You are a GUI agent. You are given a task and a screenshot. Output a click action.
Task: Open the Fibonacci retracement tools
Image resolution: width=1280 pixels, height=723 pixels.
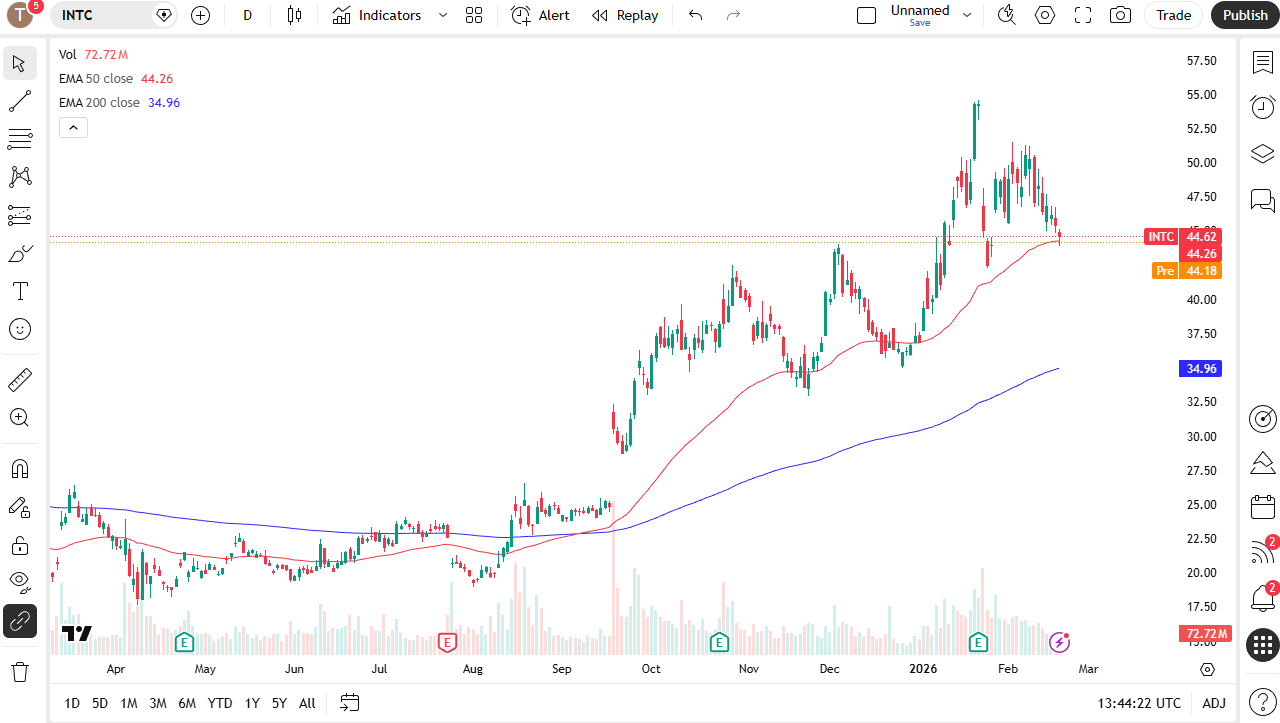pyautogui.click(x=20, y=139)
